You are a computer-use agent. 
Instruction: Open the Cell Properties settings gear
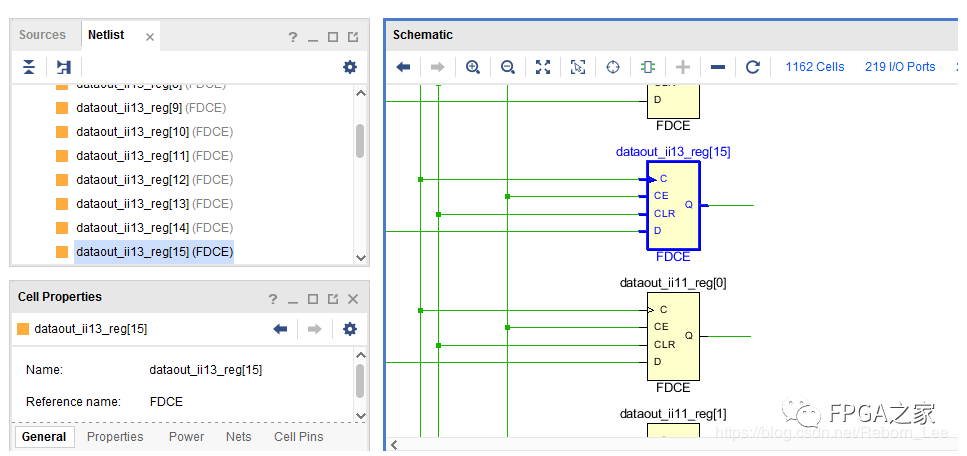coord(349,329)
